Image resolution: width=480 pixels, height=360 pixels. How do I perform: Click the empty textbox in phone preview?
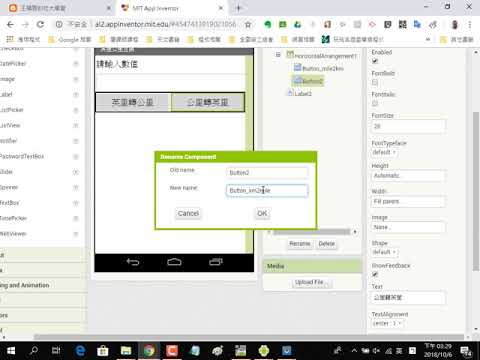point(170,83)
